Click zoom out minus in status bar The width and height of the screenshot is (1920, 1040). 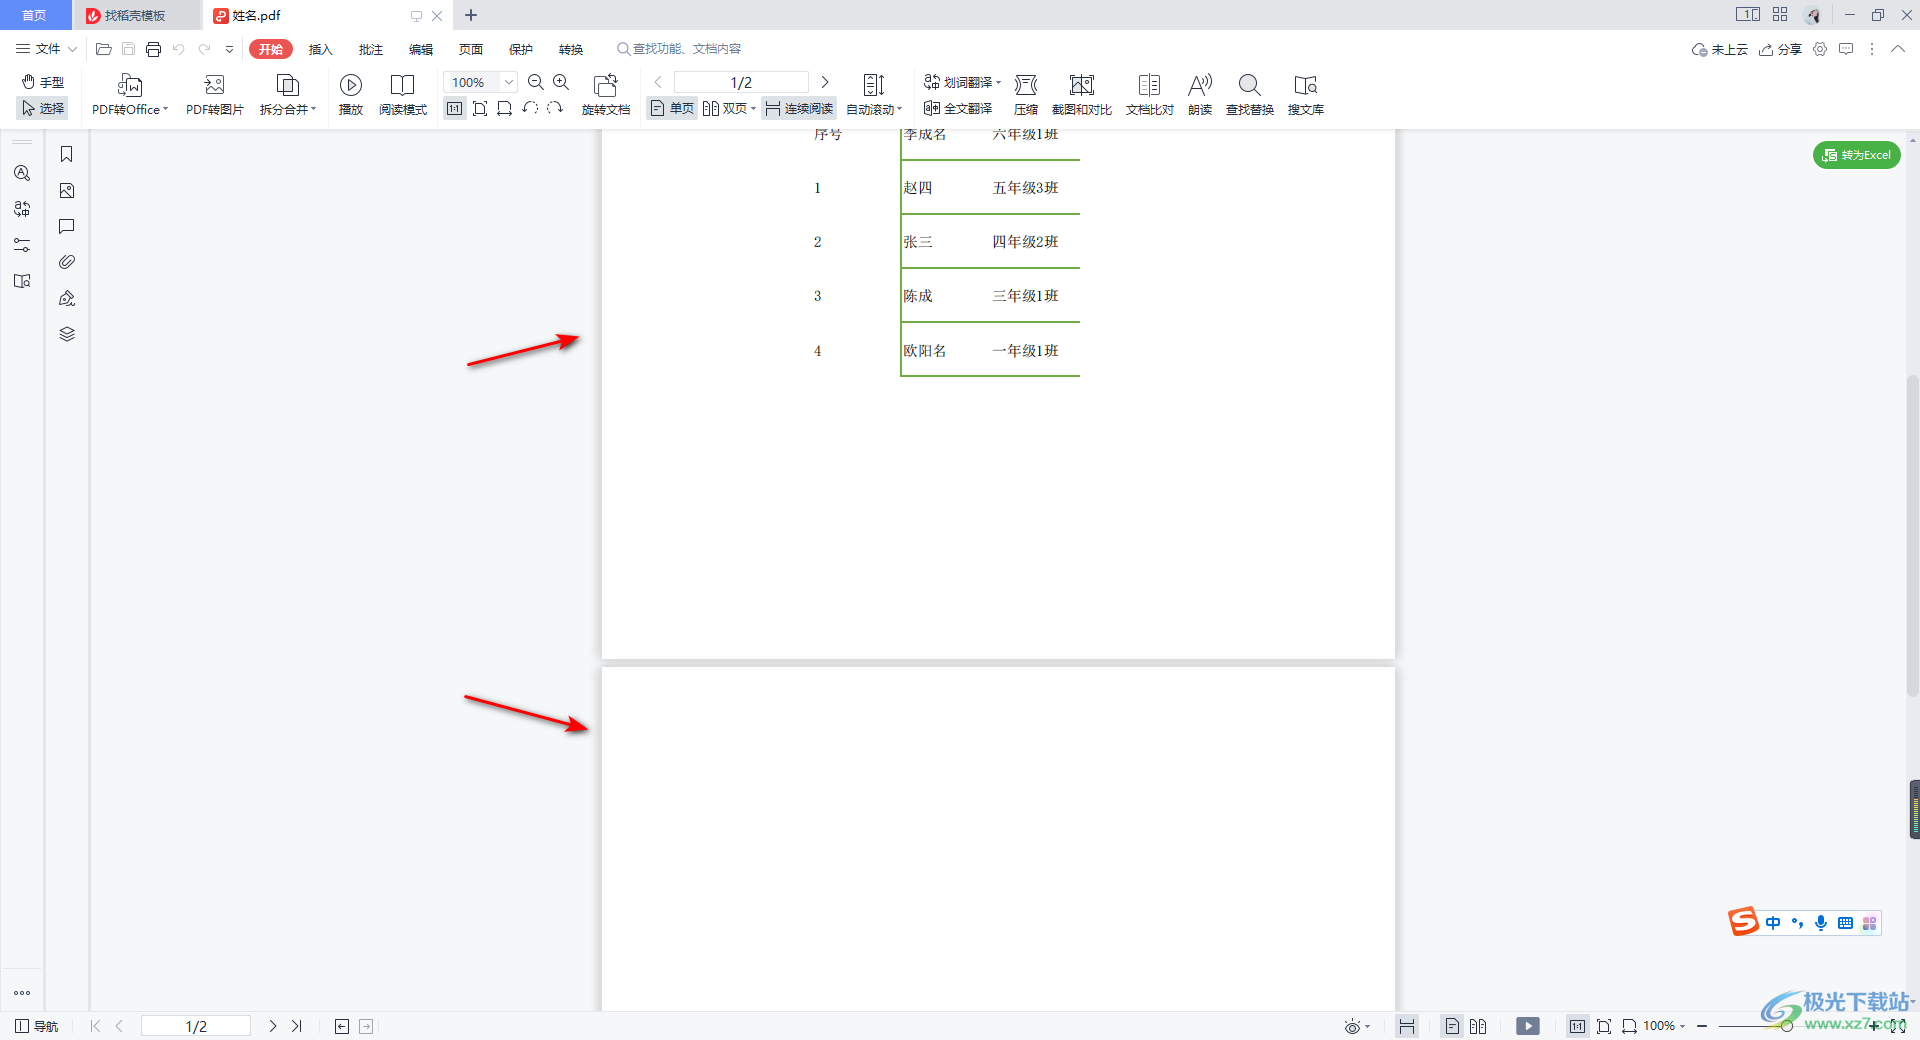click(x=1702, y=1026)
